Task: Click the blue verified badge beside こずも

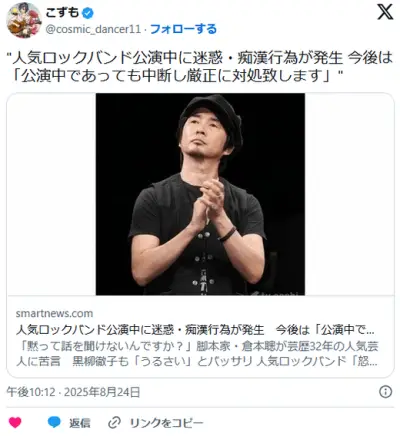Action: click(x=88, y=13)
